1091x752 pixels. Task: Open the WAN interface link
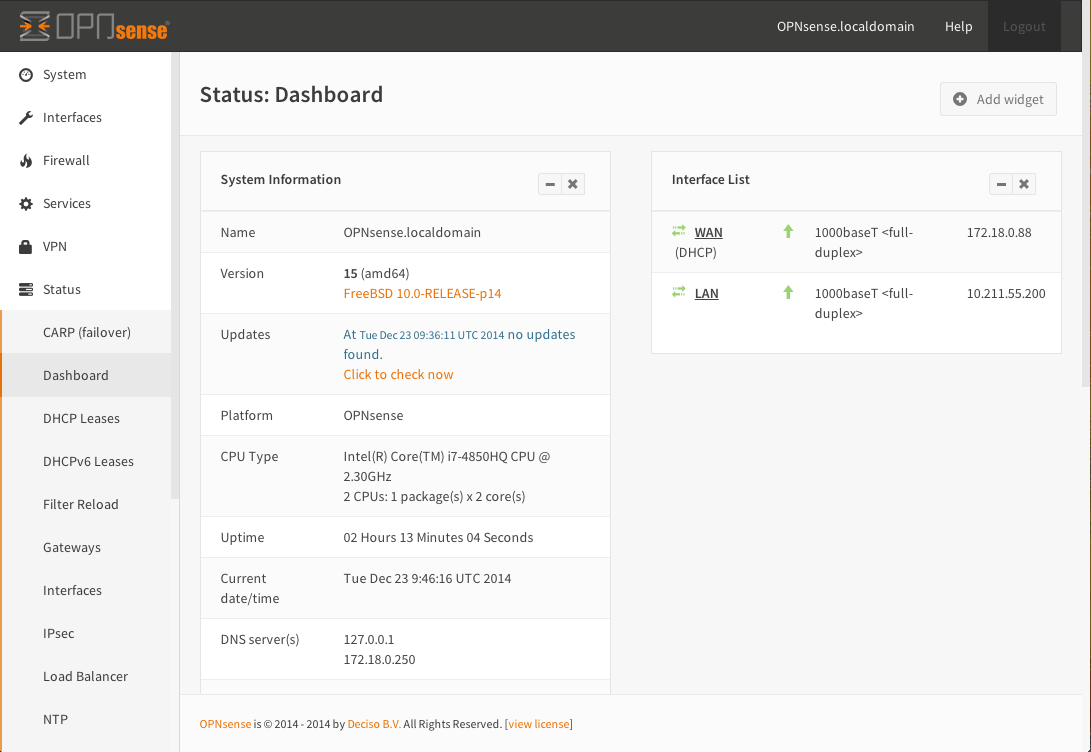pos(708,232)
